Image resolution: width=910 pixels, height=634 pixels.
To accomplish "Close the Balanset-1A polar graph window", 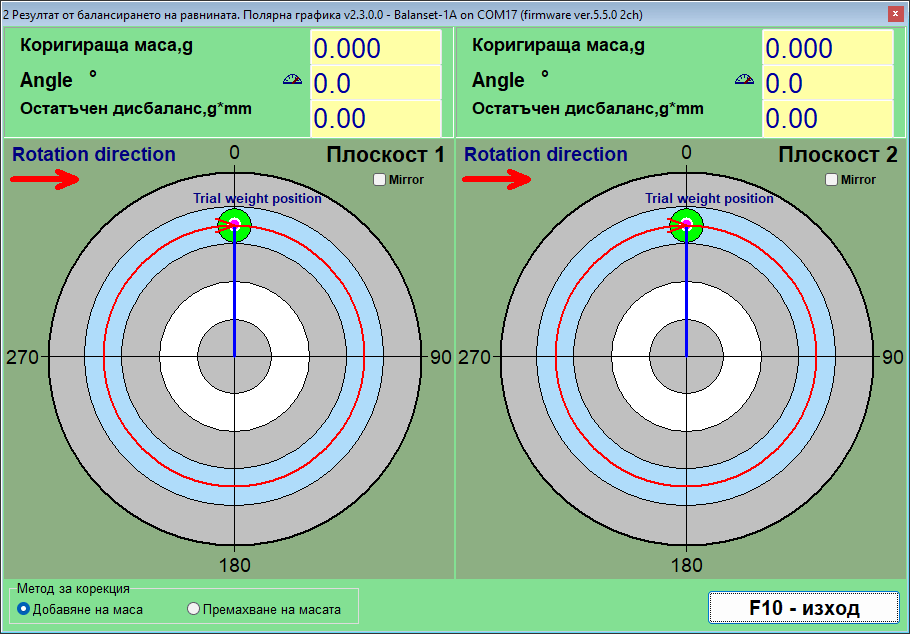I will point(895,15).
